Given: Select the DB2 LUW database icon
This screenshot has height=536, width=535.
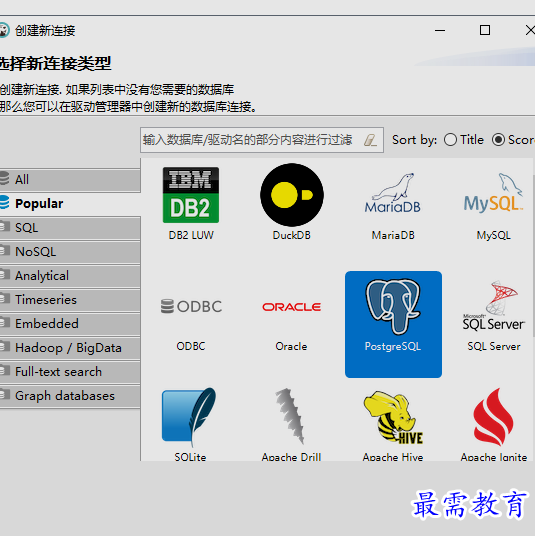Looking at the screenshot, I should coord(191,195).
